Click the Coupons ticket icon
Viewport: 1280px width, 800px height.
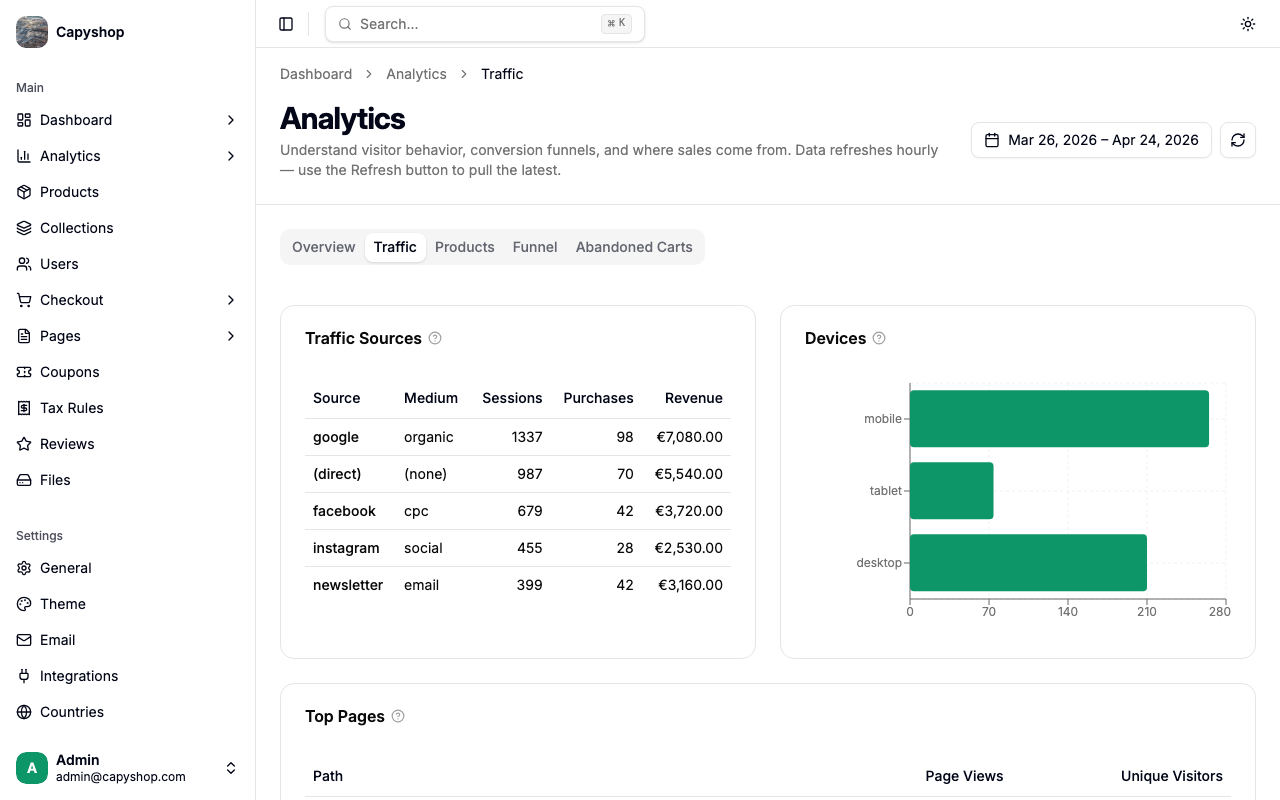[24, 372]
